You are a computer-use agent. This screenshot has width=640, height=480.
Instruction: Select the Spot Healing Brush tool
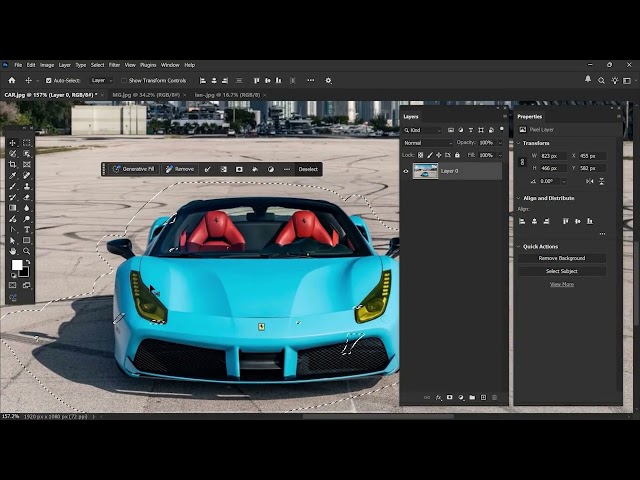(27, 176)
